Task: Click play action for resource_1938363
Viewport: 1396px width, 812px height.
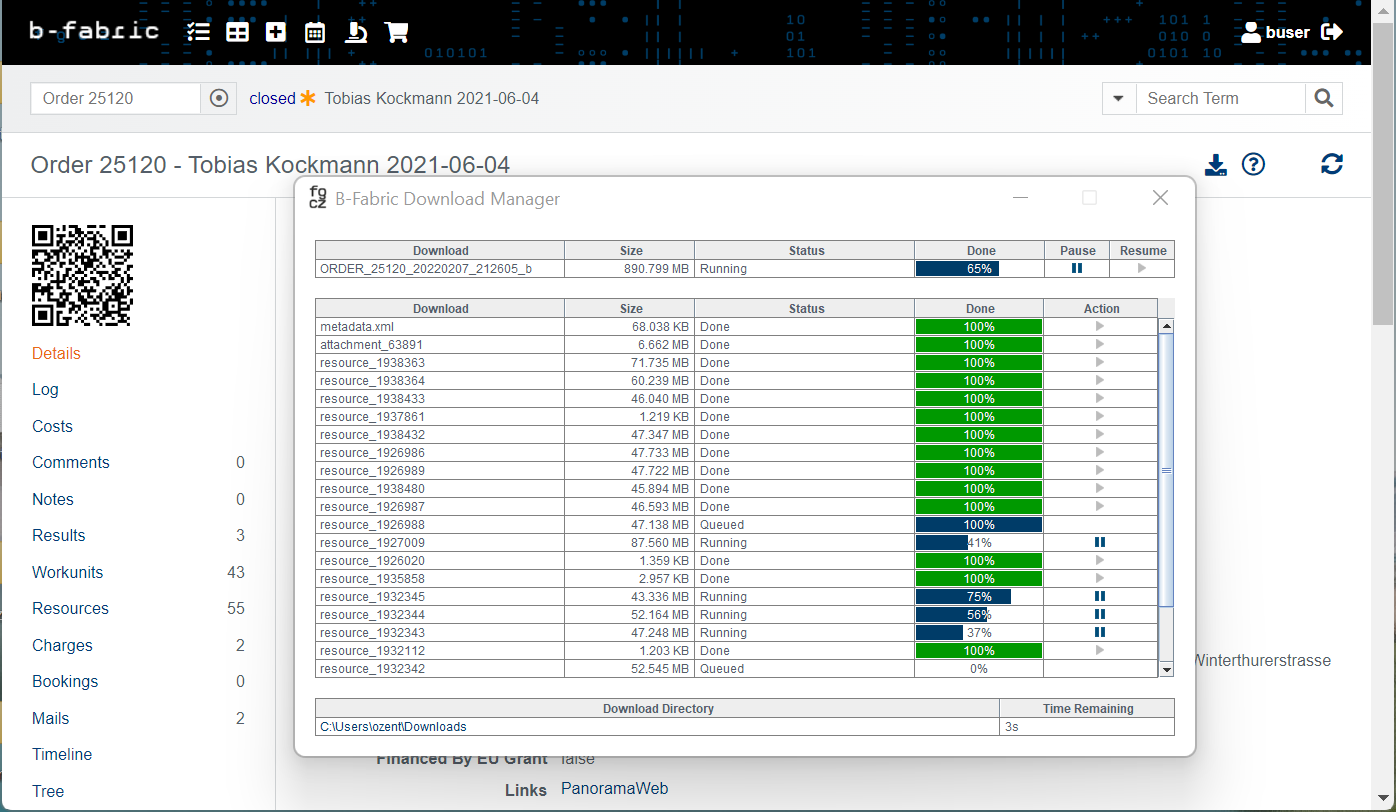Action: pos(1100,362)
